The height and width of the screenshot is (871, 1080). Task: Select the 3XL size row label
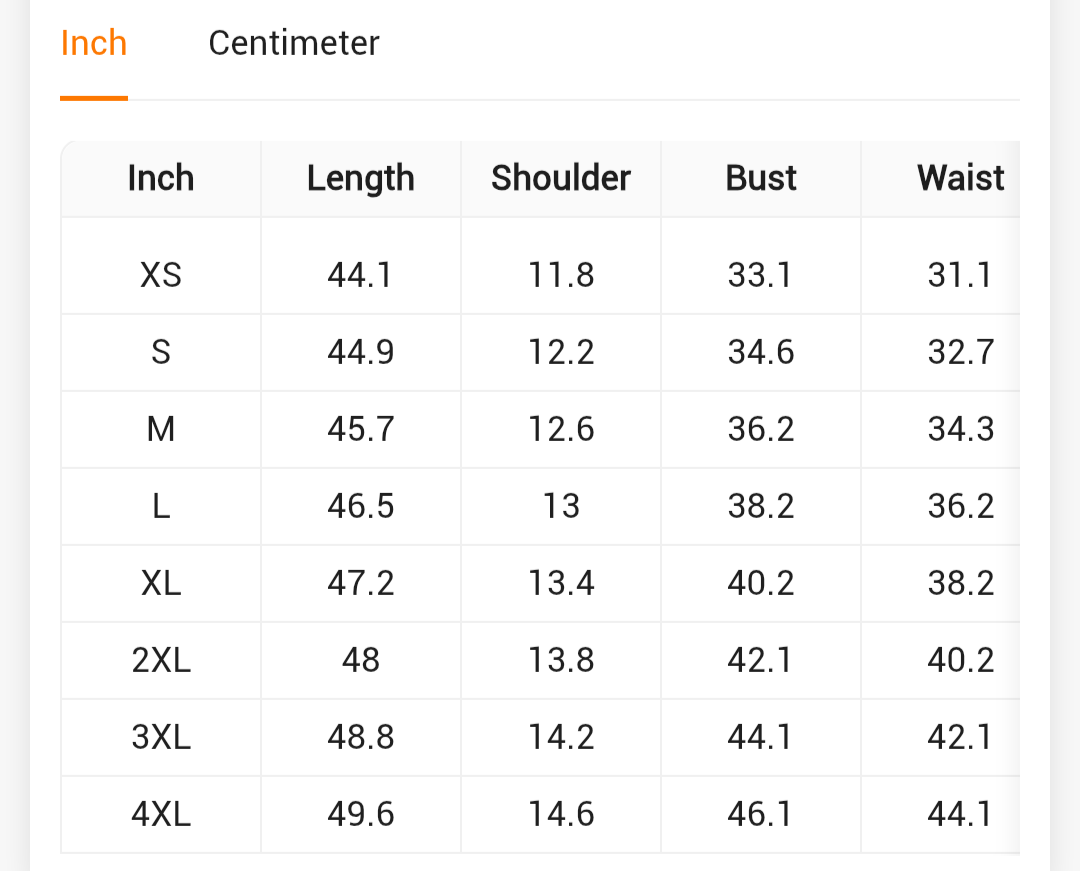[161, 737]
